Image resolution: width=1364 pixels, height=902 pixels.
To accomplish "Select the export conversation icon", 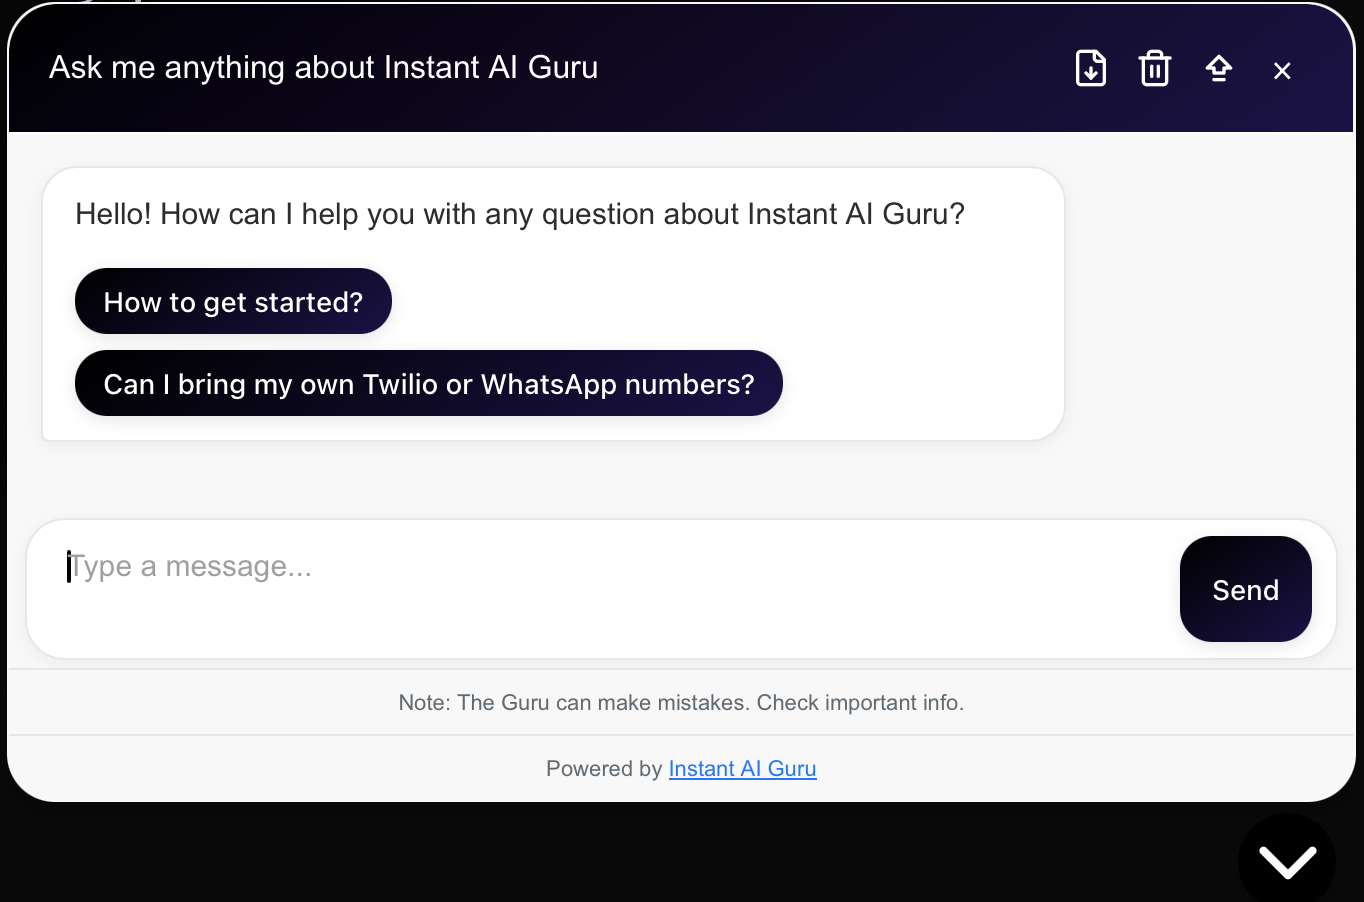I will pos(1090,68).
